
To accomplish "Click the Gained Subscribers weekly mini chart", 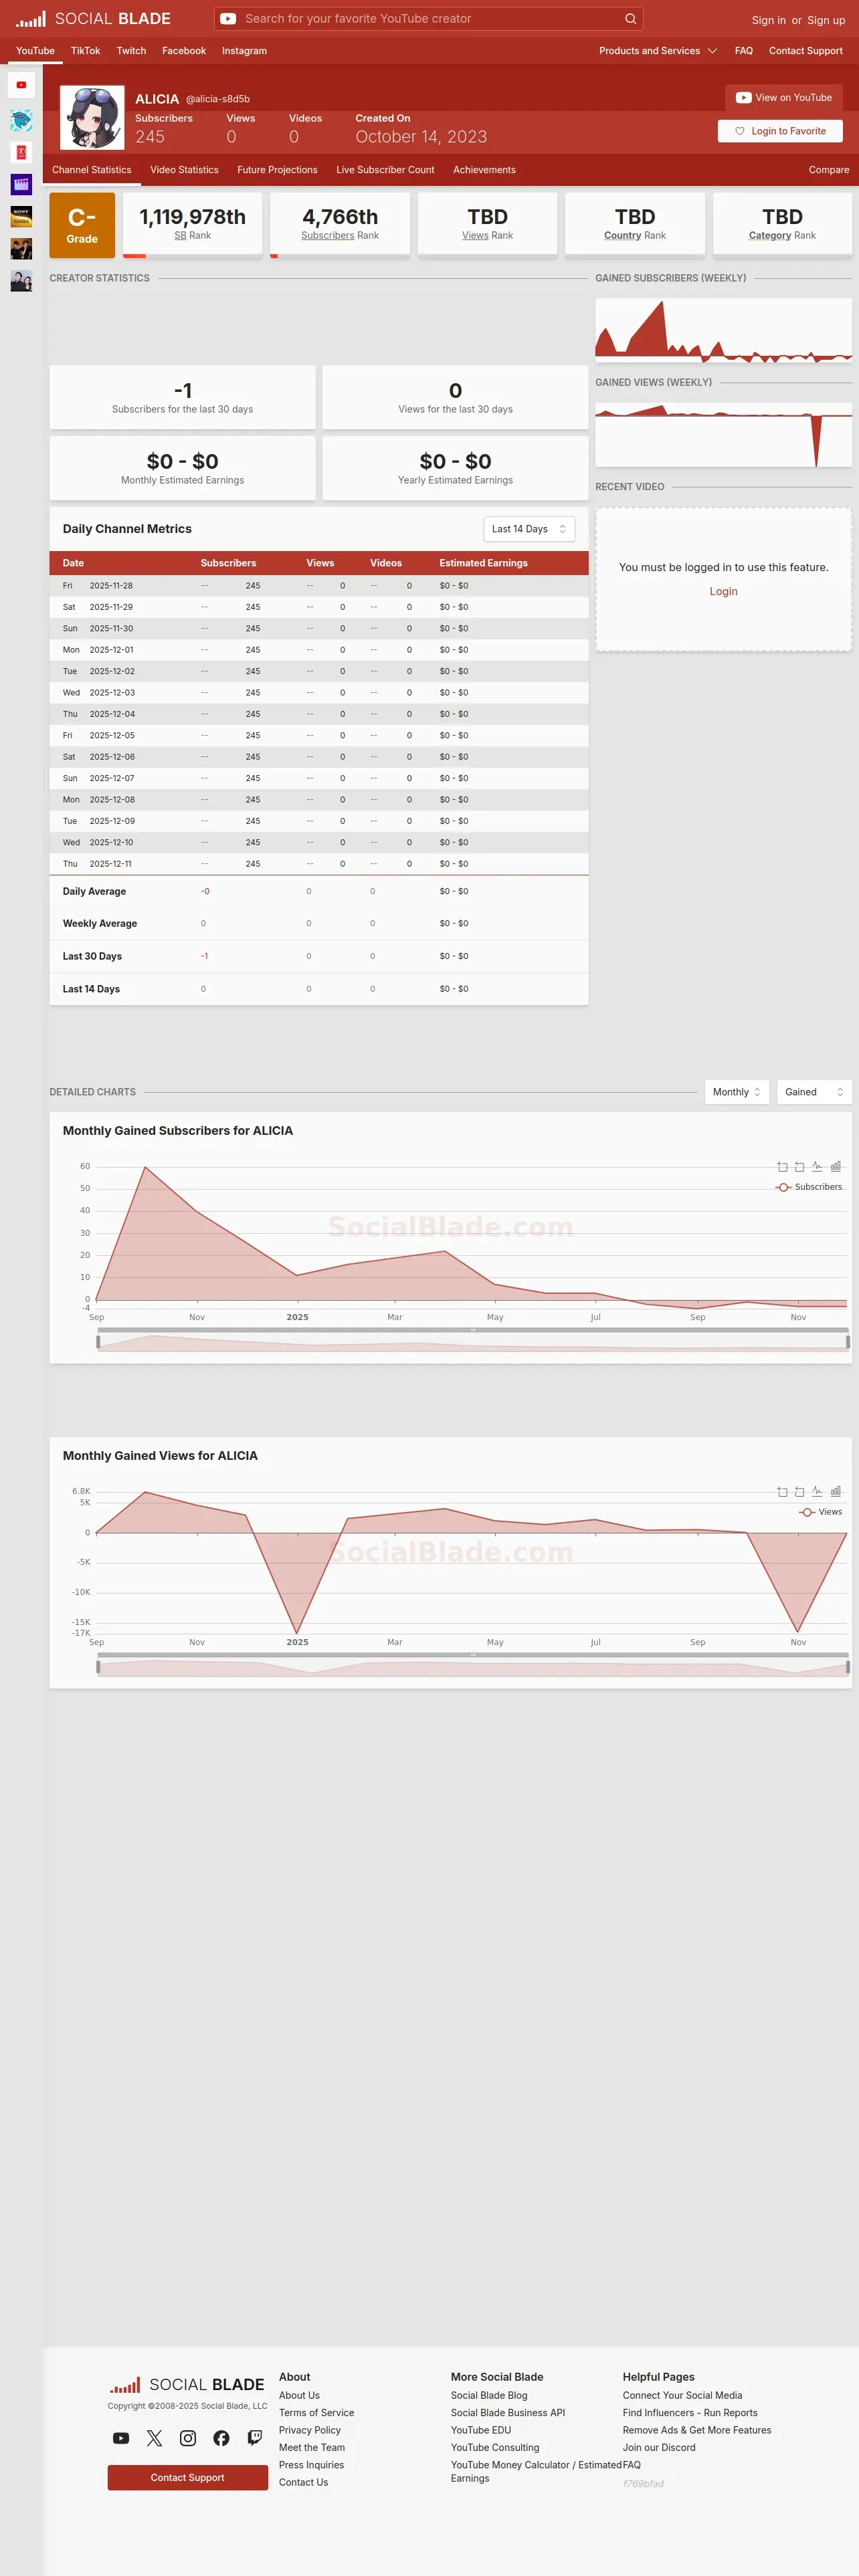I will click(723, 330).
